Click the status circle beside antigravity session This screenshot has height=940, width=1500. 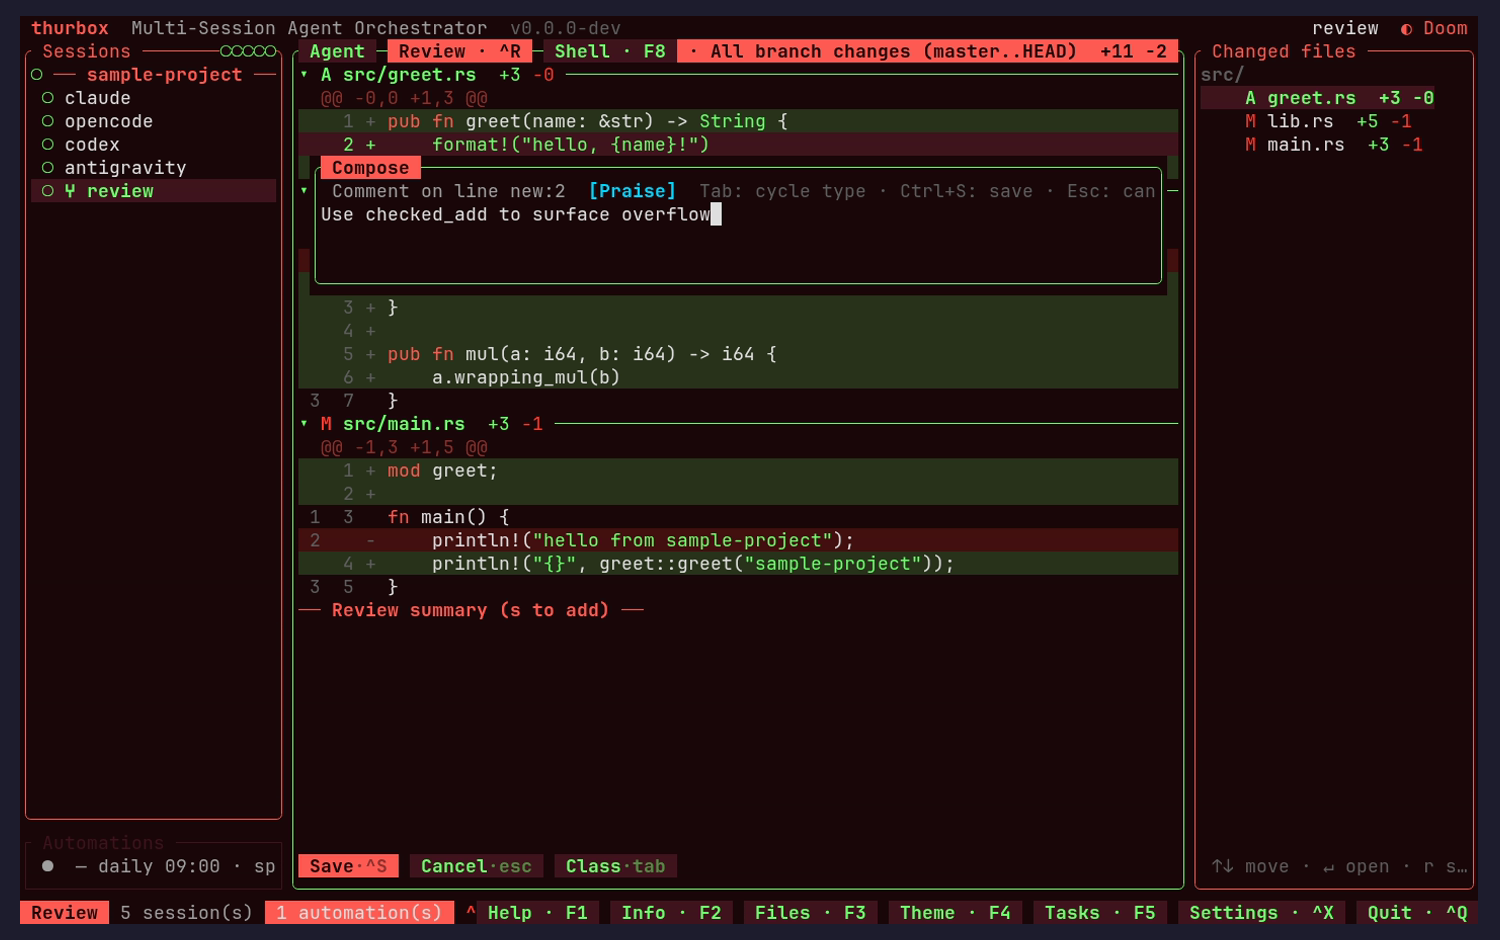click(47, 168)
